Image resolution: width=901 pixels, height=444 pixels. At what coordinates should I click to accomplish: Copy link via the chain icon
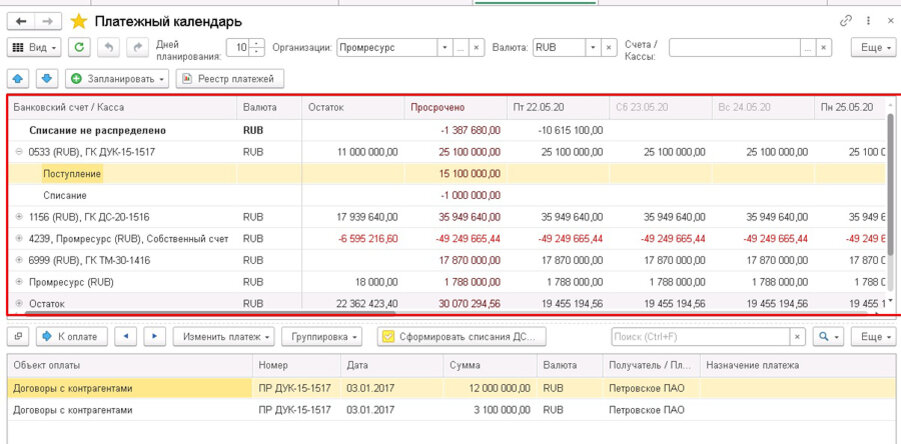point(846,21)
